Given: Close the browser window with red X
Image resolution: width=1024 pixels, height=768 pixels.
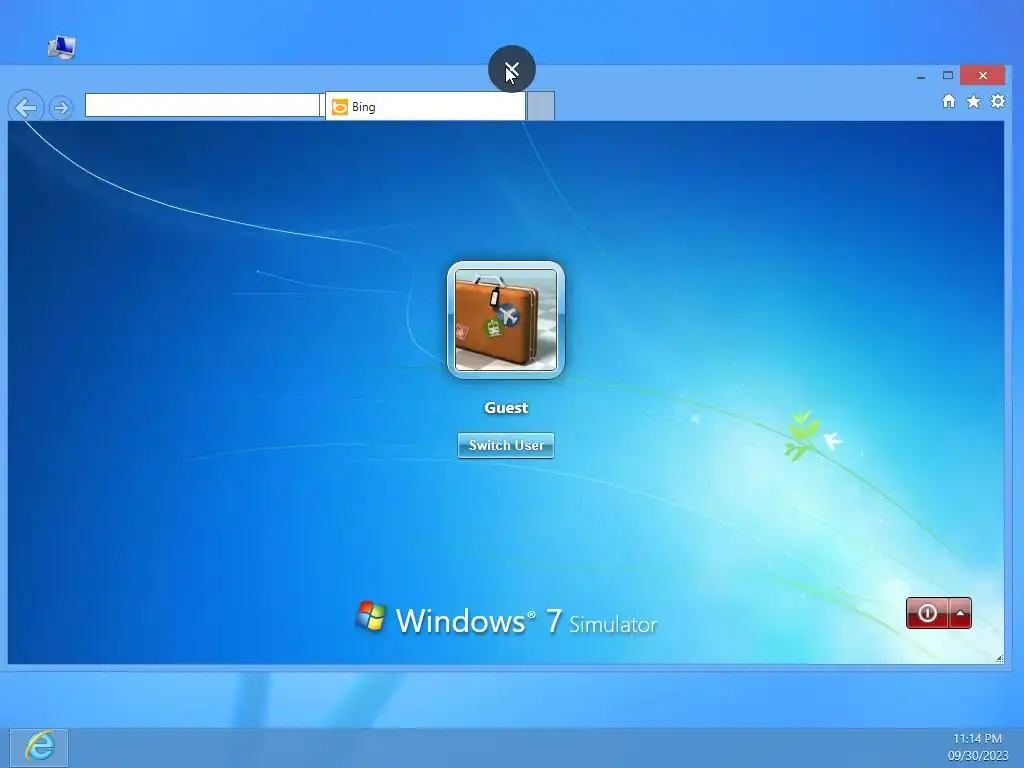Looking at the screenshot, I should click(982, 75).
